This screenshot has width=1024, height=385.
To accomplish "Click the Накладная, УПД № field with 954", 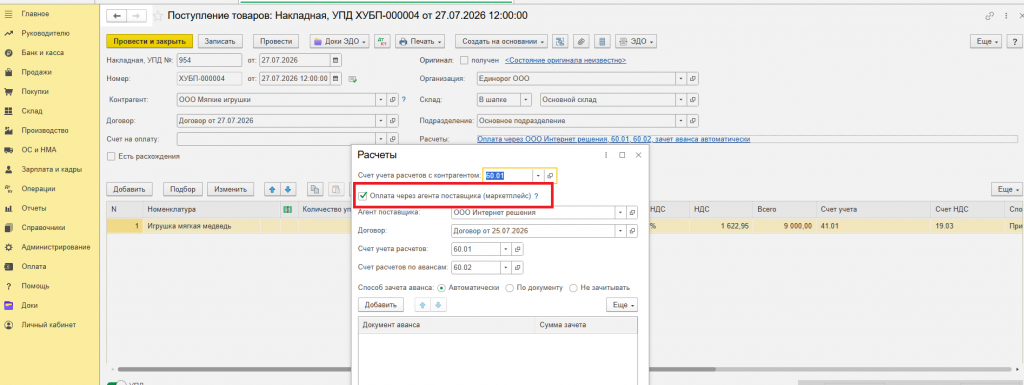I will click(x=208, y=61).
